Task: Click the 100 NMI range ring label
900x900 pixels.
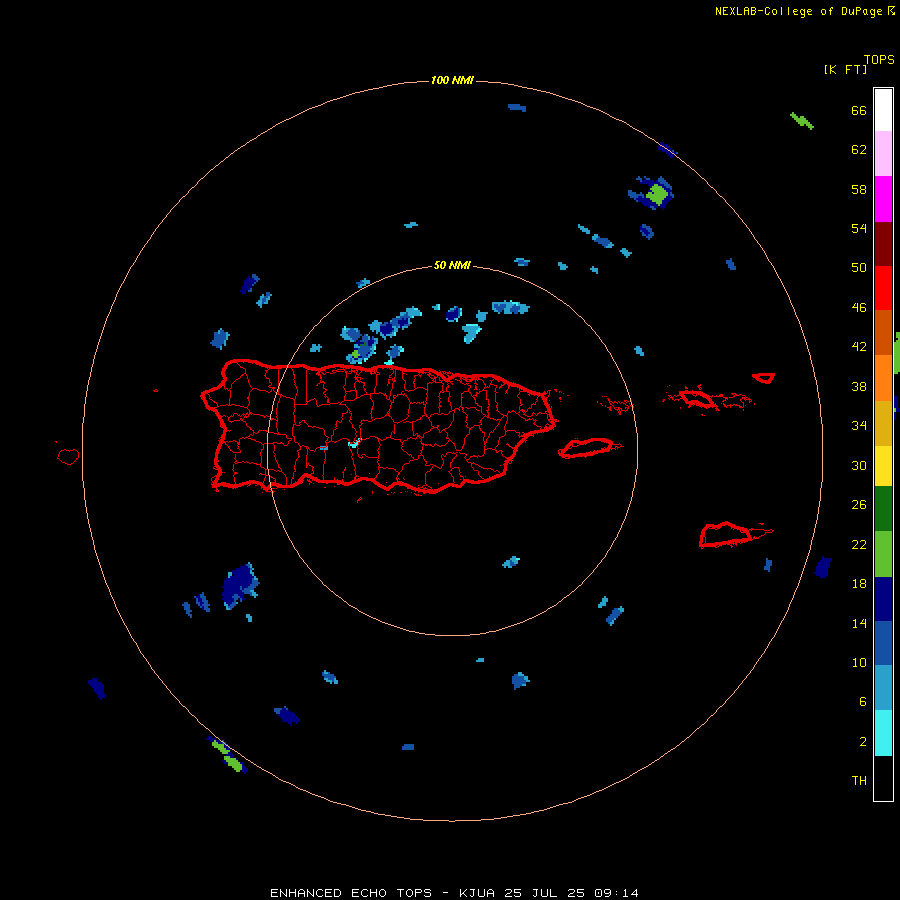Action: pos(452,80)
